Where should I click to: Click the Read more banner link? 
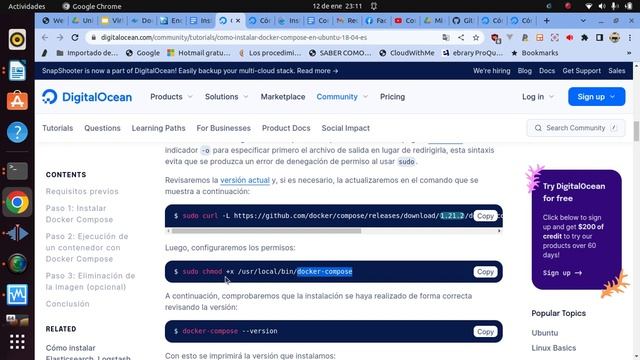pyautogui.click(x=318, y=71)
